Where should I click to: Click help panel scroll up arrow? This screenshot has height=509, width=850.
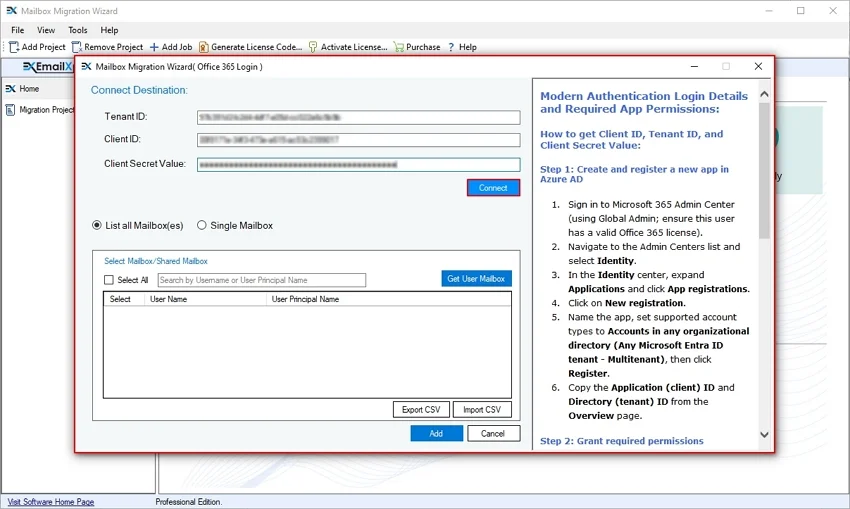coord(764,94)
